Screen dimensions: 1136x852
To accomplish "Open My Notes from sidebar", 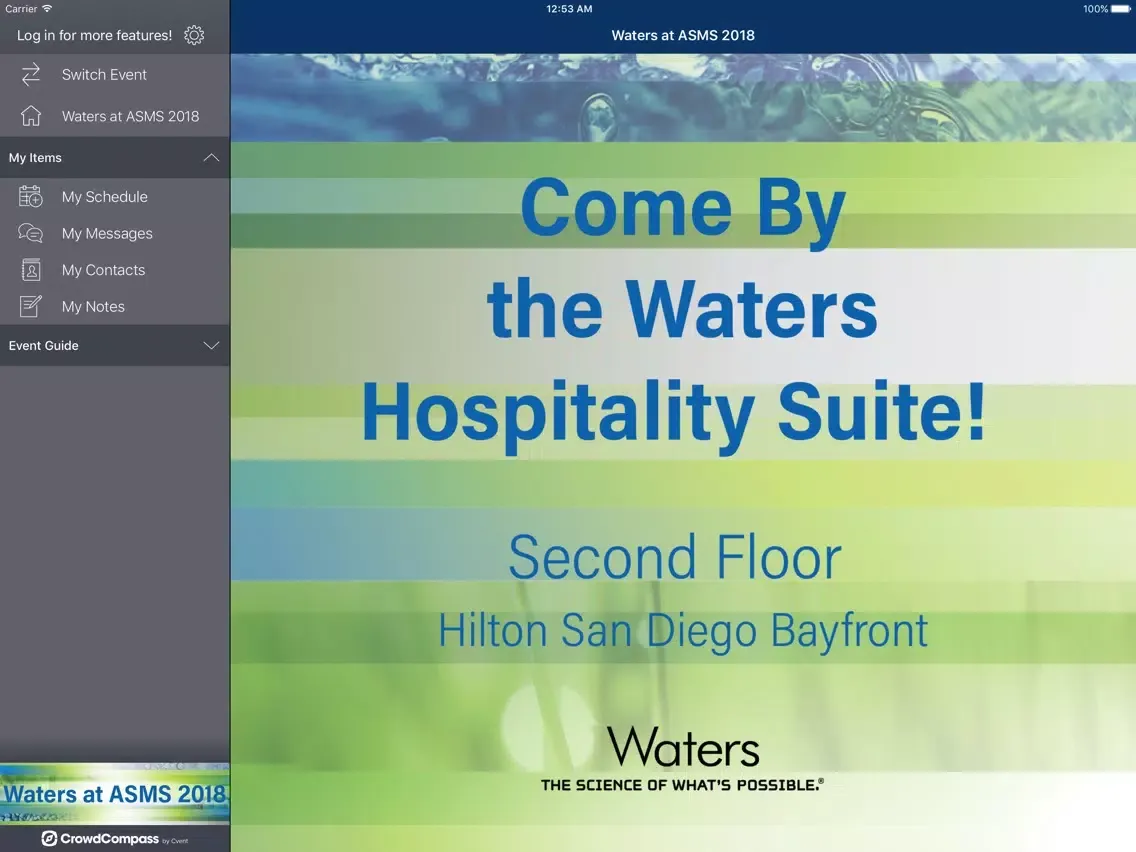I will point(115,306).
